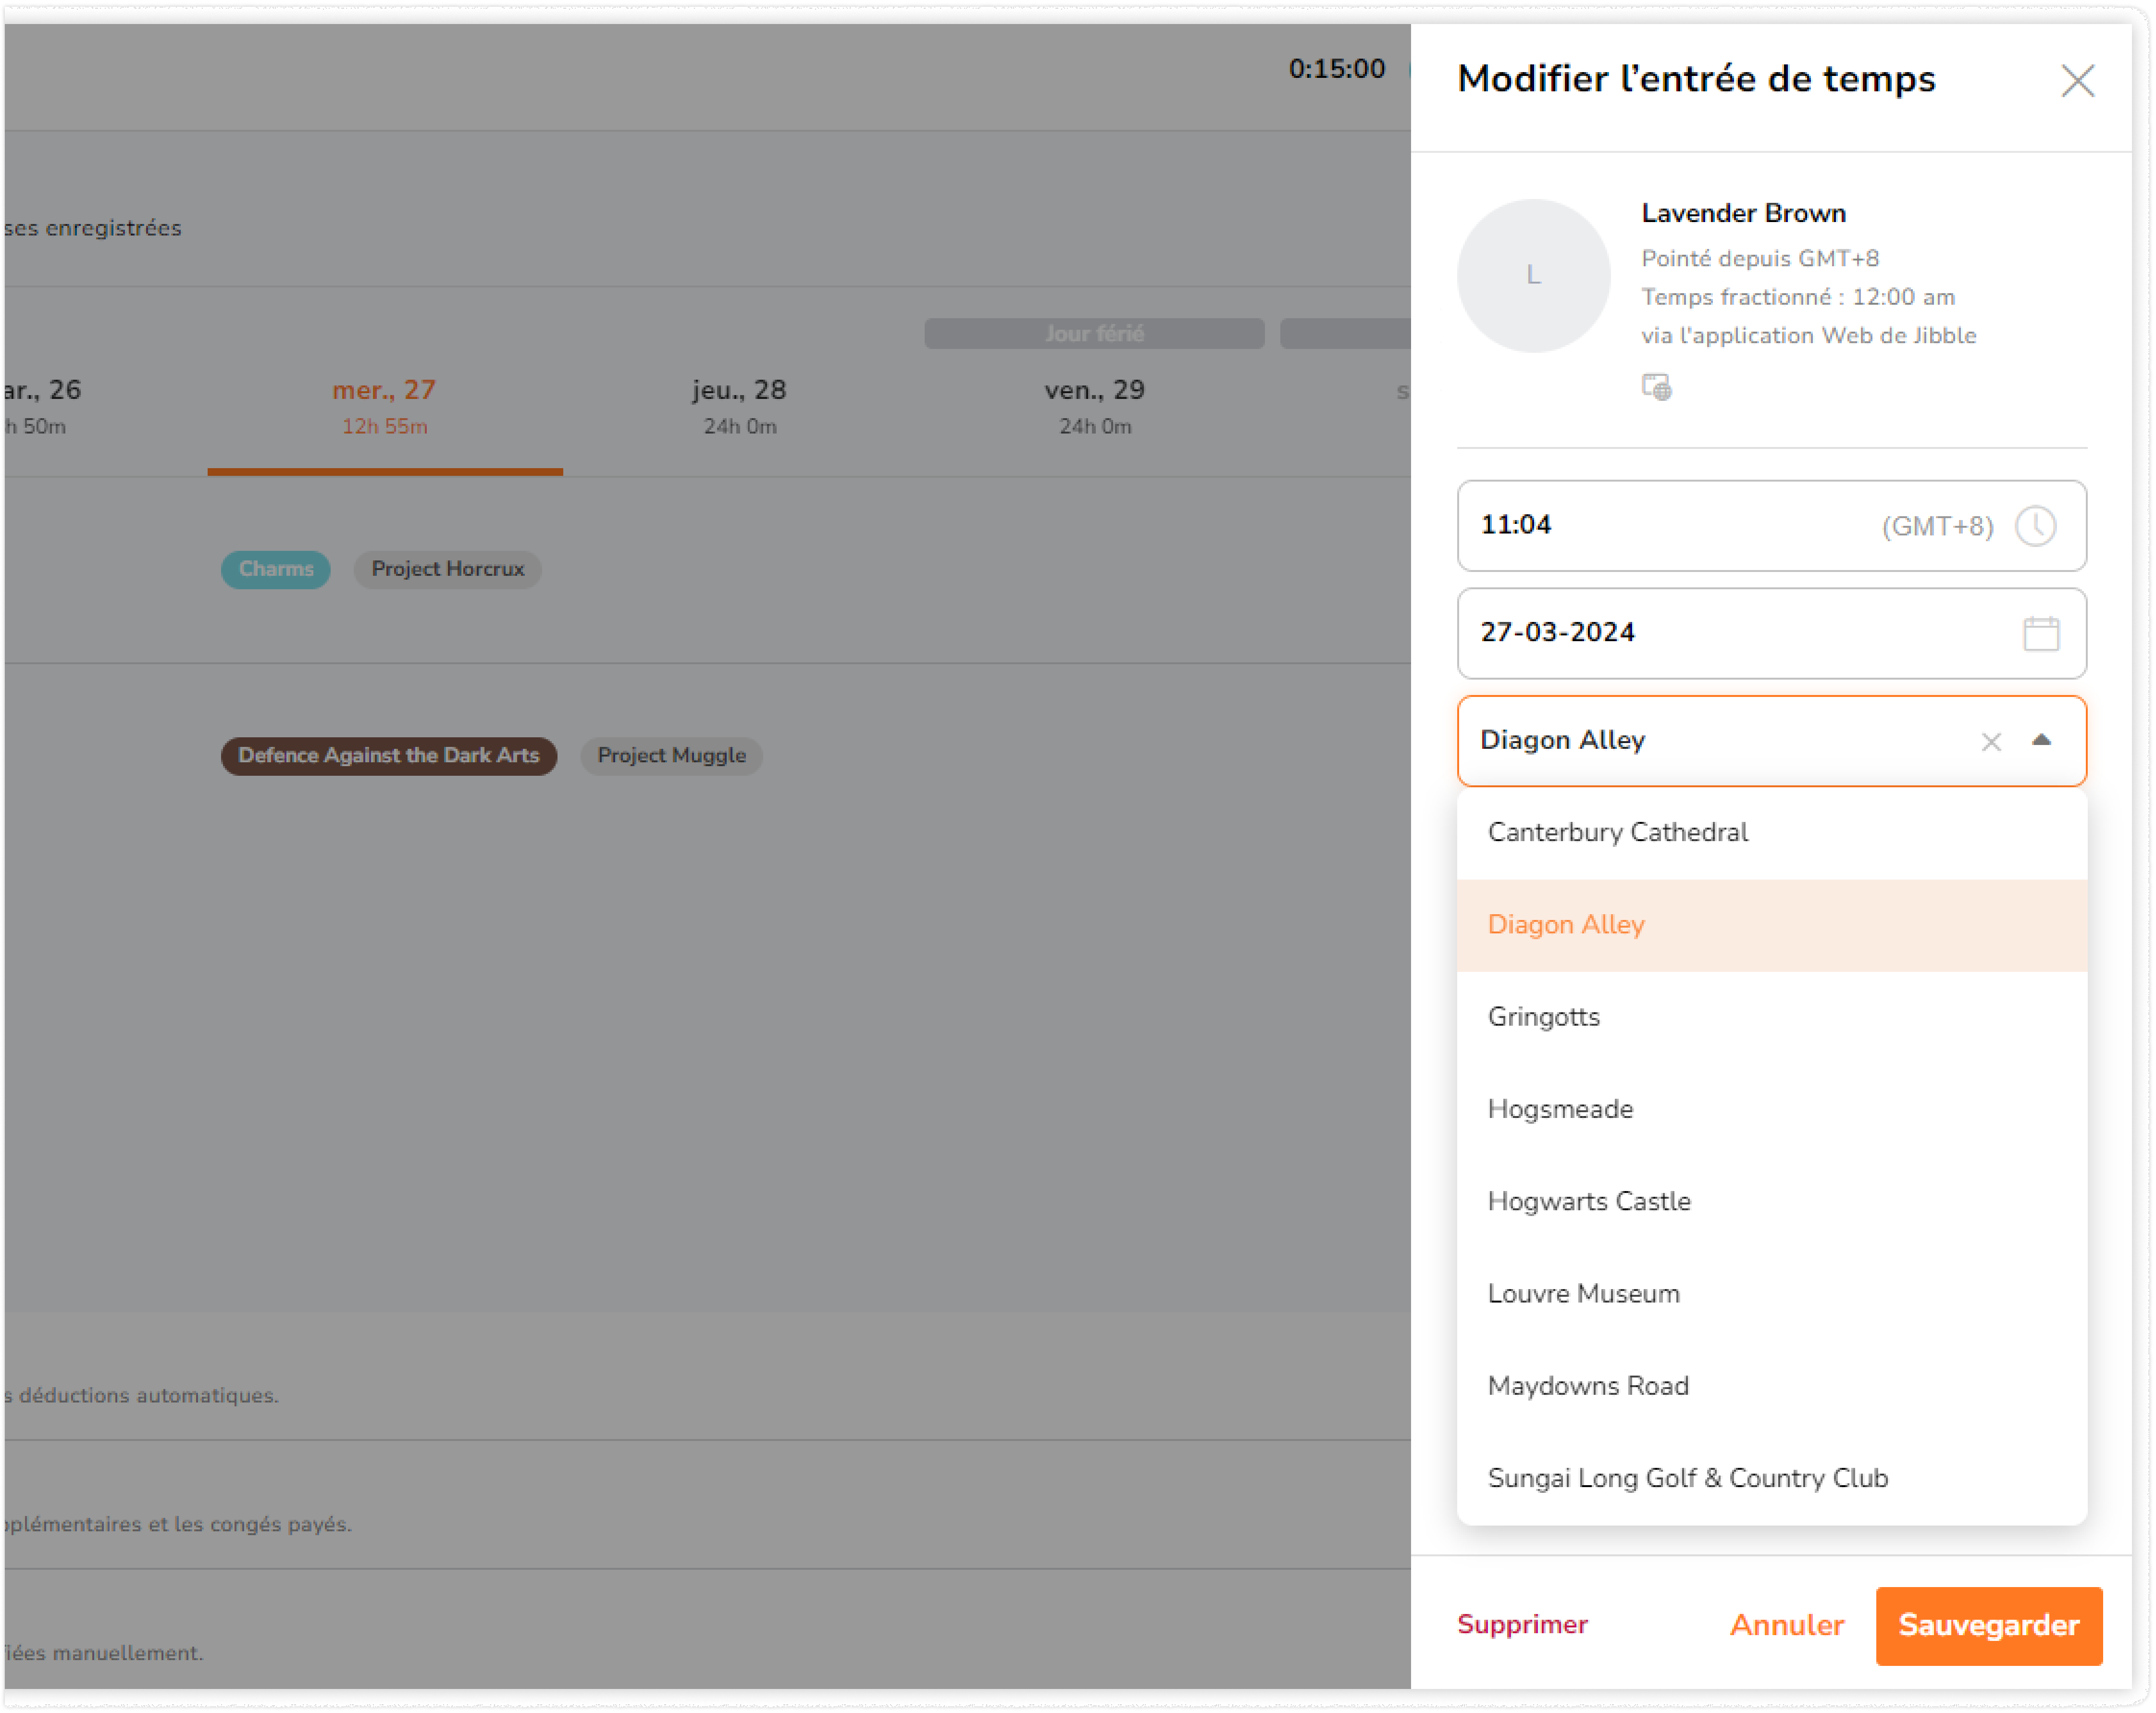
Task: Open the calendar icon in date field
Action: pos(2040,633)
